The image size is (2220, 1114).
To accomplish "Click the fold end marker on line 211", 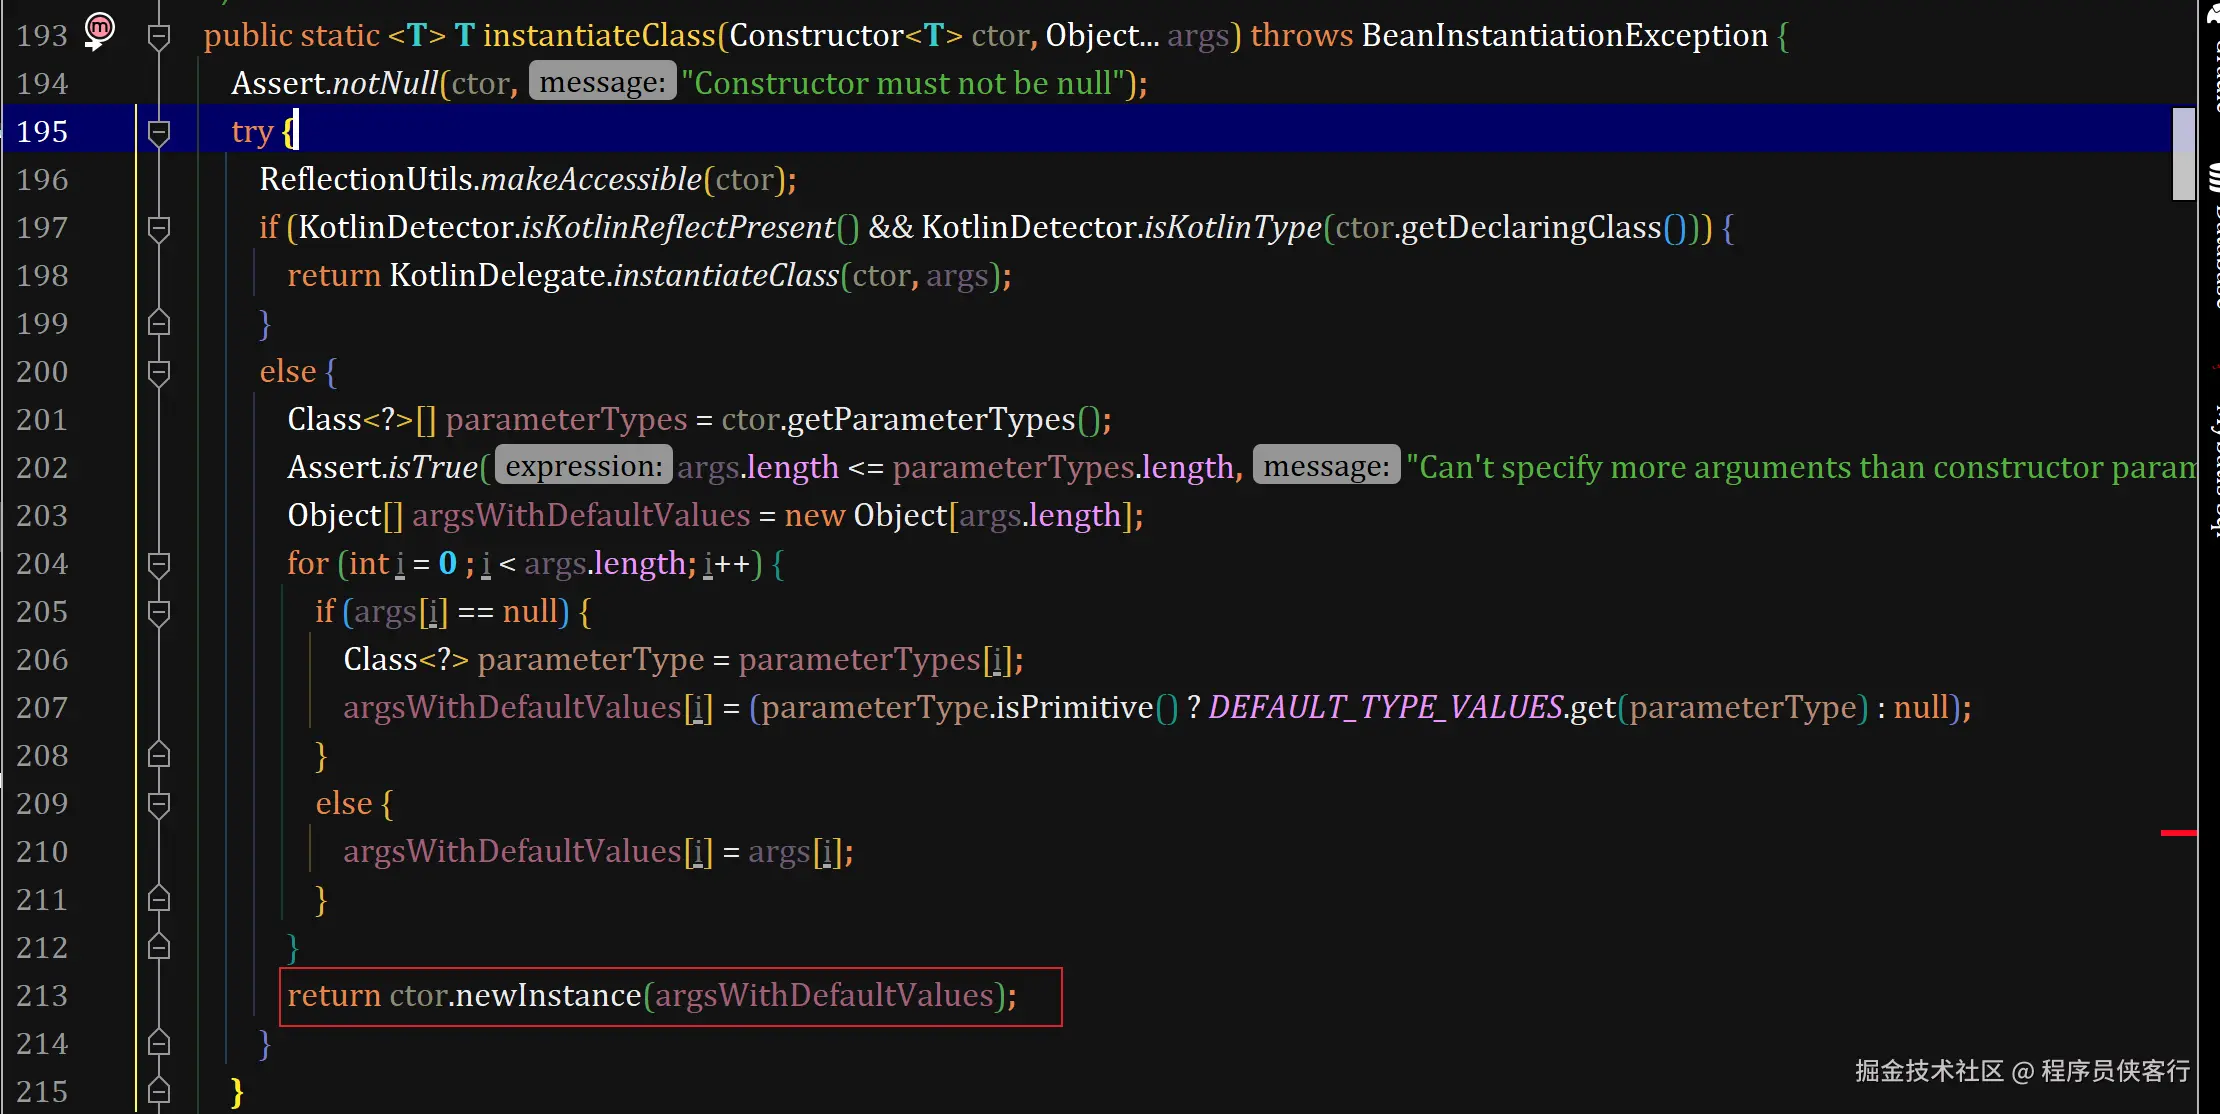I will tap(159, 899).
